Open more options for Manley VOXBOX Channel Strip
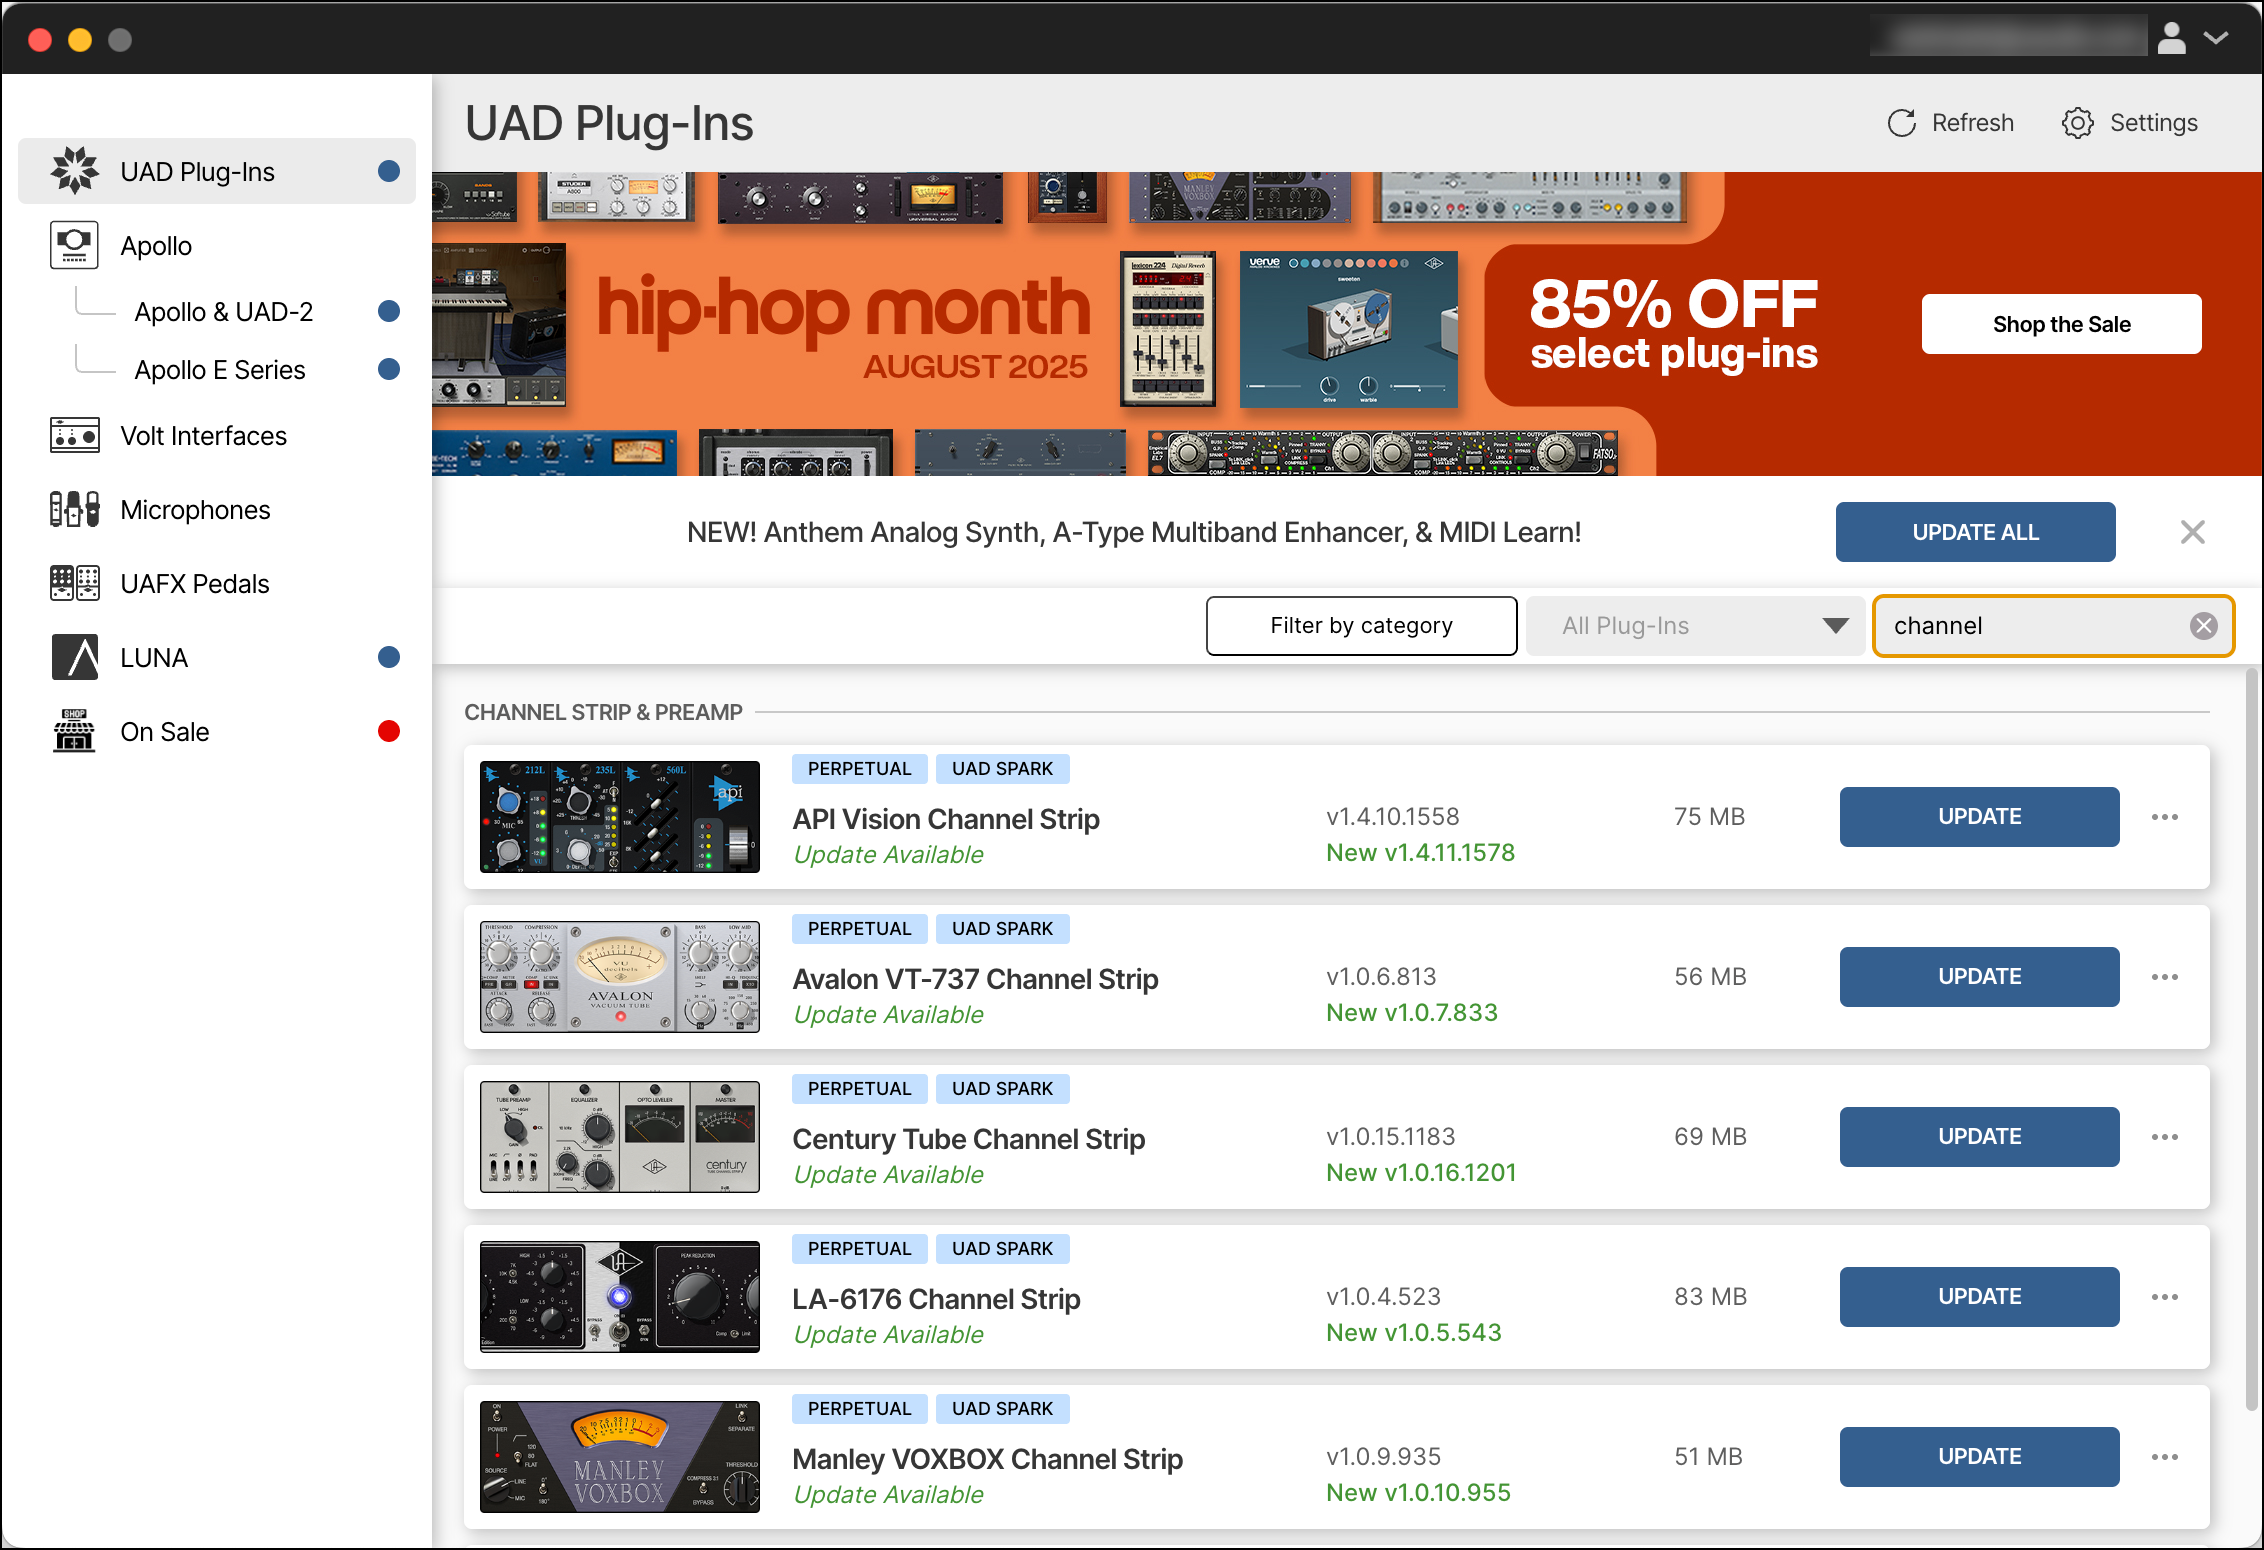Image resolution: width=2264 pixels, height=1550 pixels. [x=2165, y=1457]
